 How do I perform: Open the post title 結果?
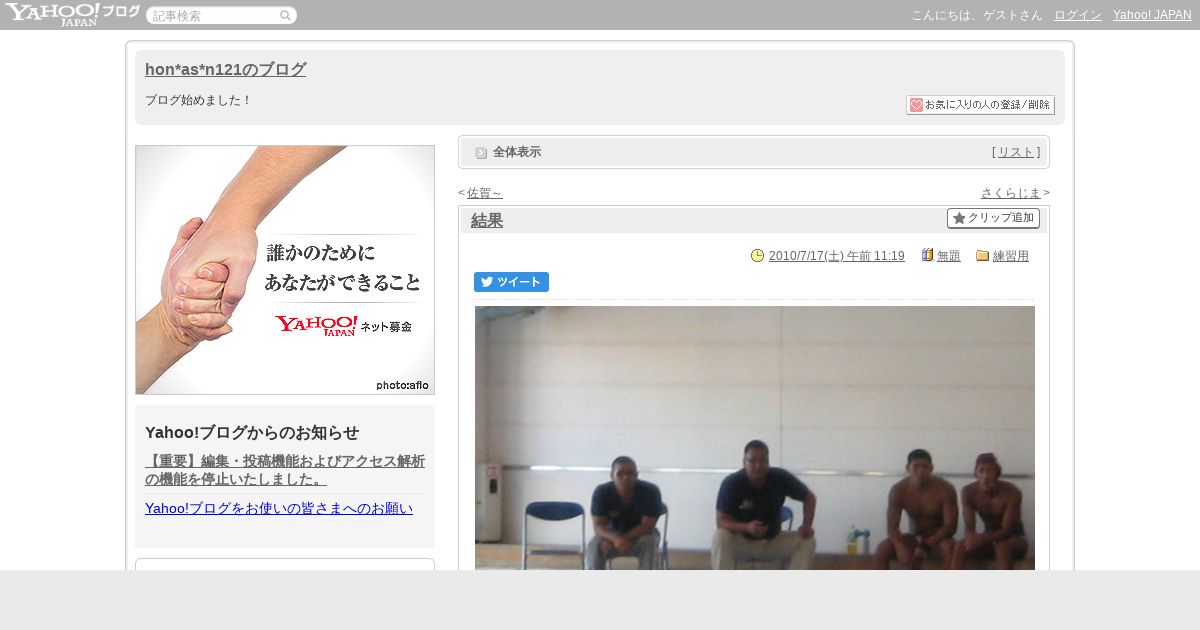click(487, 221)
